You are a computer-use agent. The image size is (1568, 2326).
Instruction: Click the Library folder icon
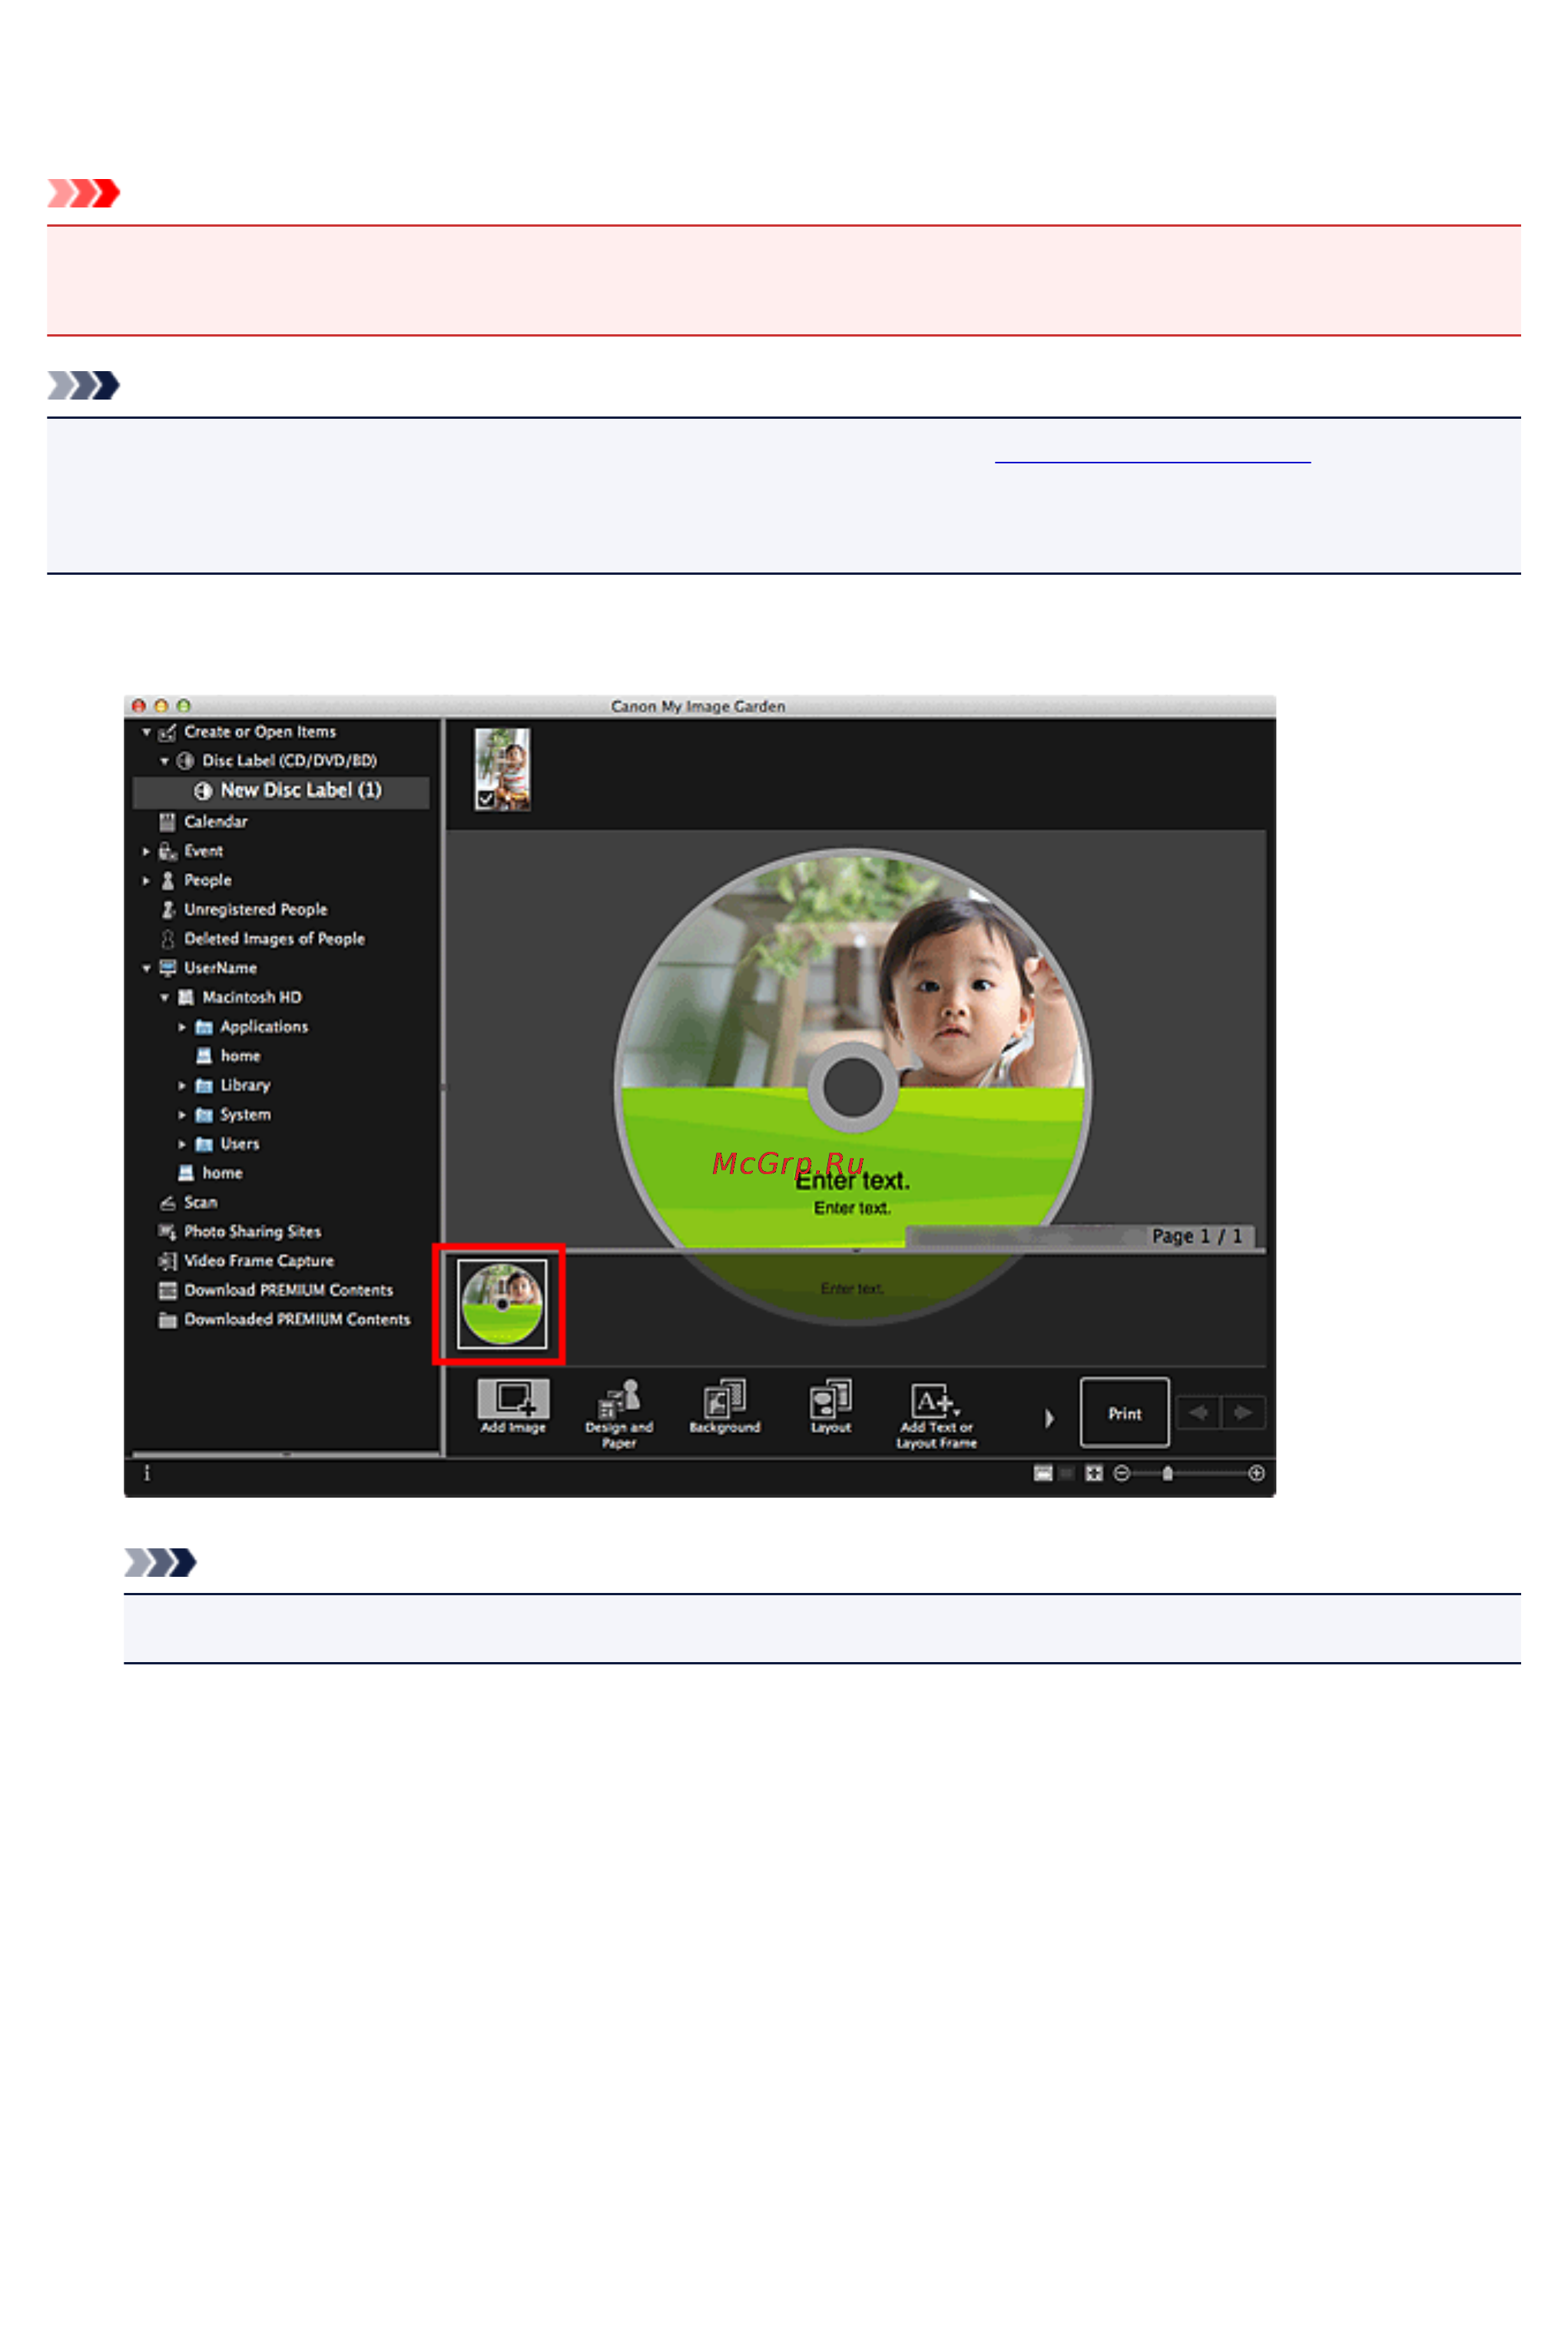204,1085
